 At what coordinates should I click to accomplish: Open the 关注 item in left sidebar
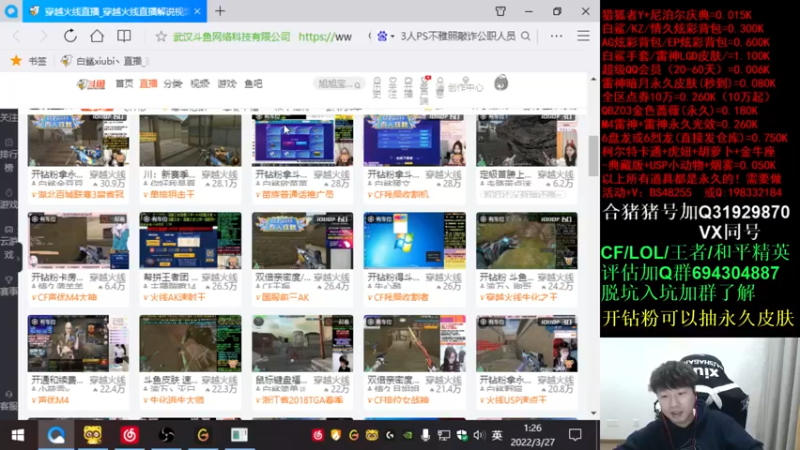pos(9,118)
